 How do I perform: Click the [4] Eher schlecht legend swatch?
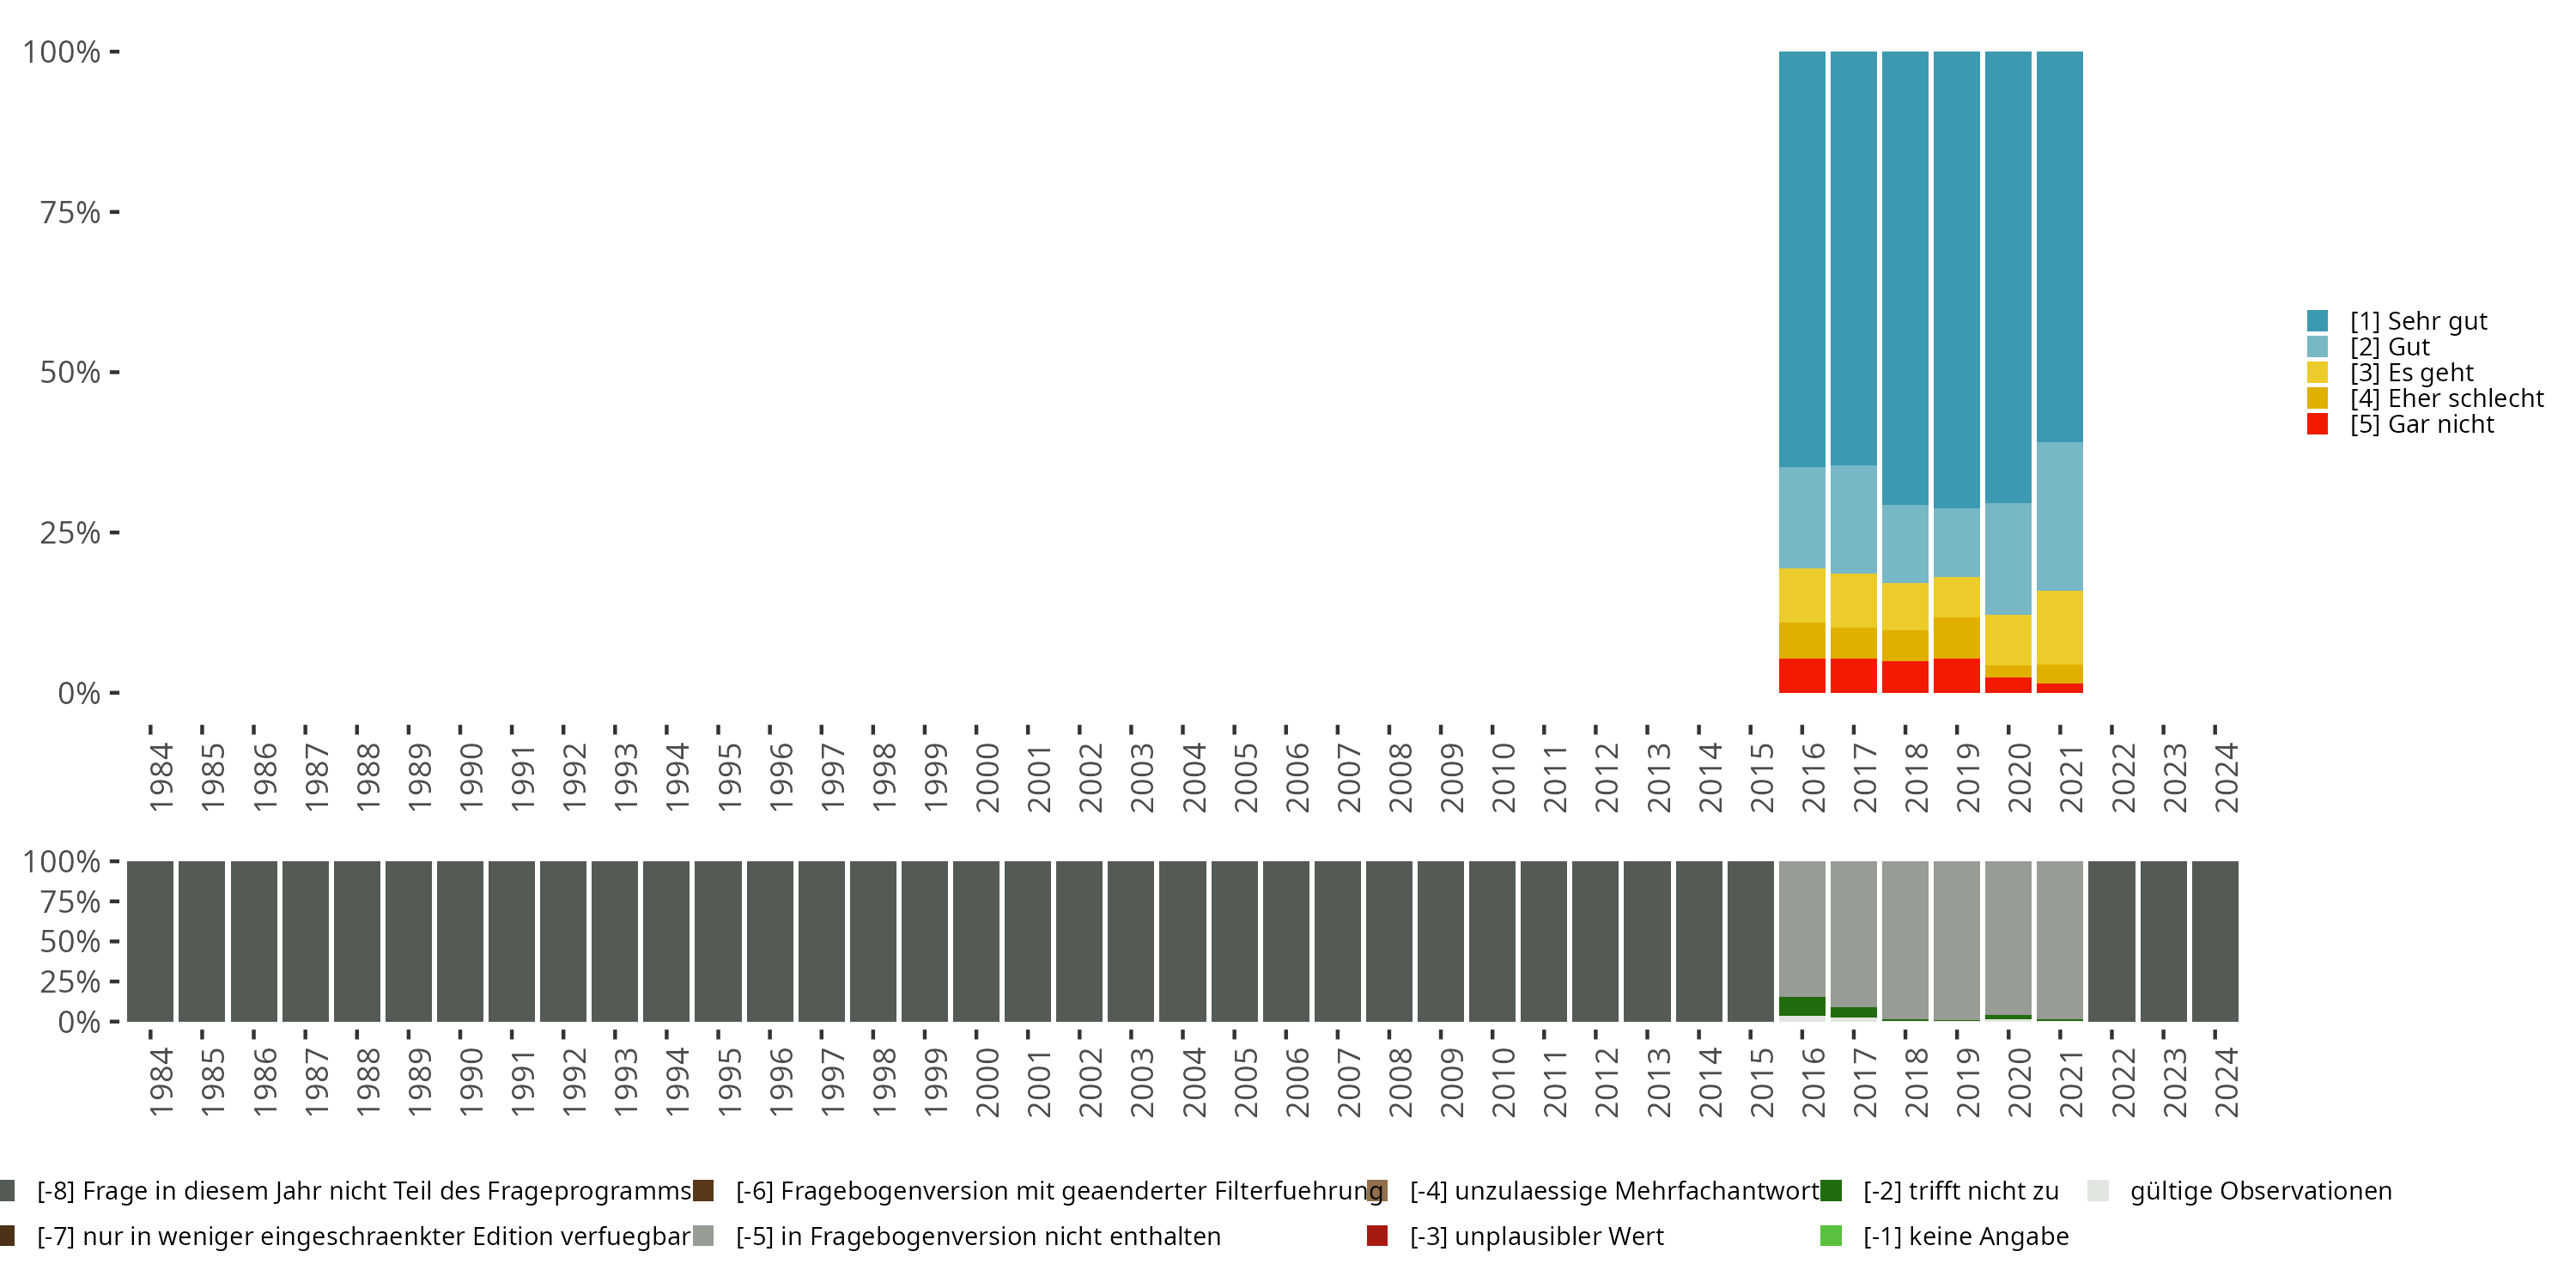[2317, 398]
